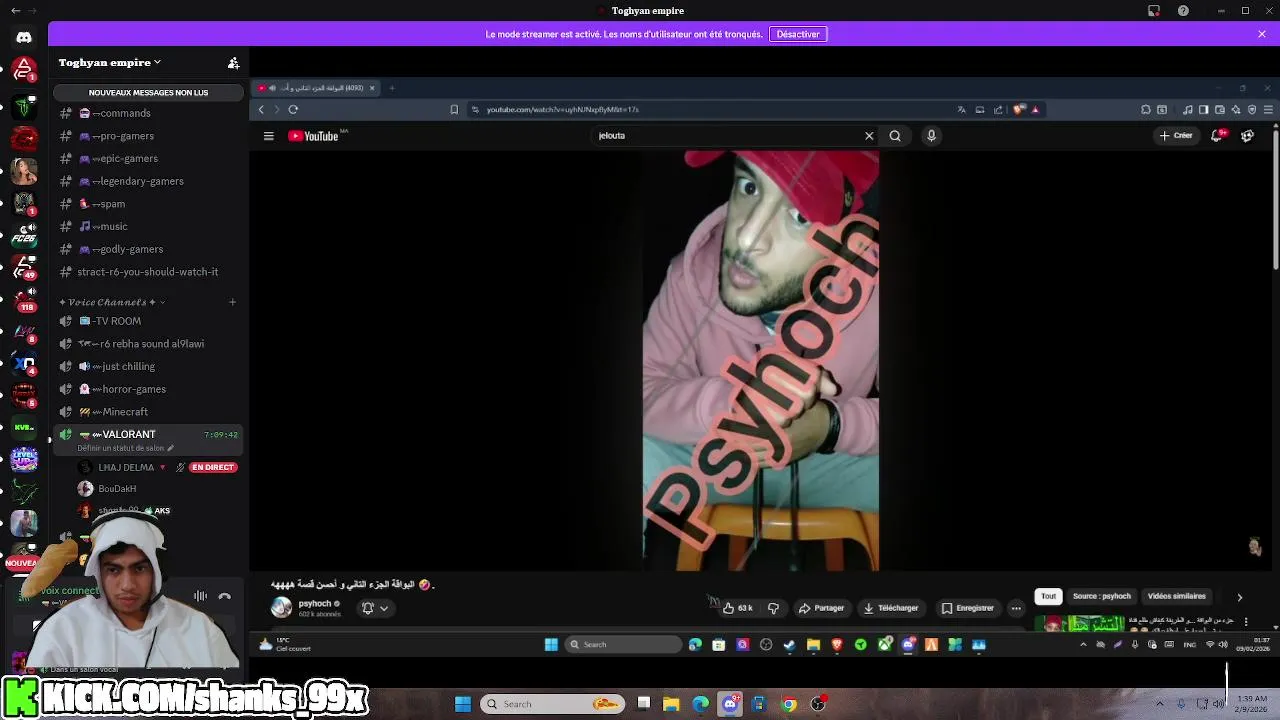This screenshot has height=720, width=1280.
Task: Dismiss the streamer mode banner
Action: pyautogui.click(x=1262, y=34)
